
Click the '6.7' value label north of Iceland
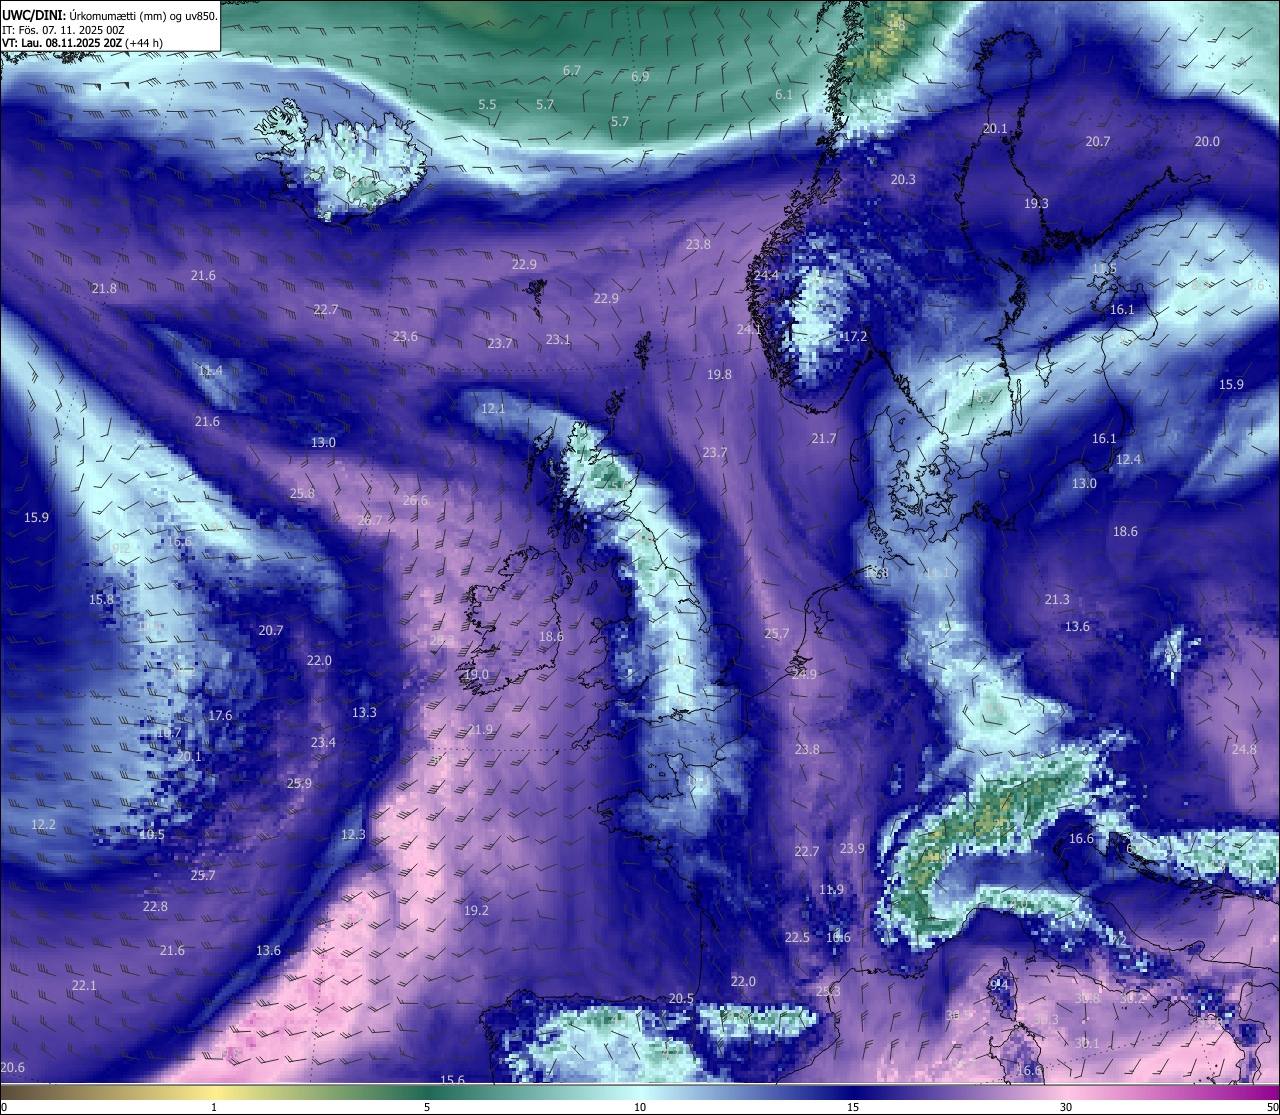[x=572, y=71]
